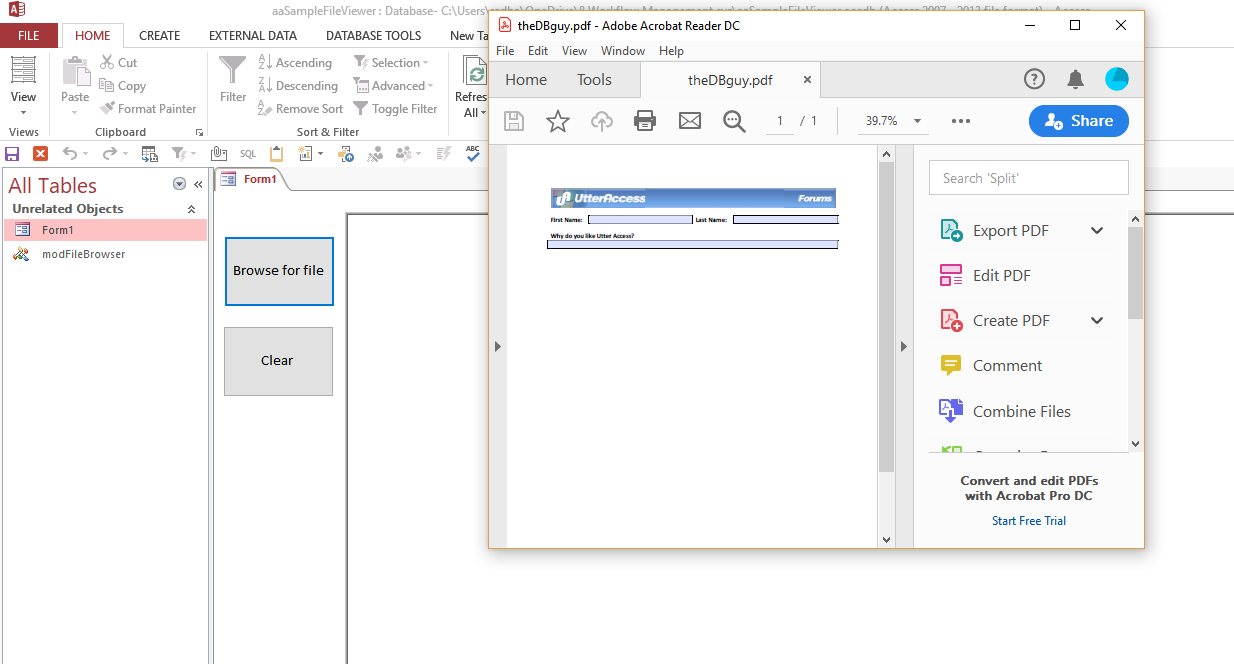Click the Browse for file button
Image resolution: width=1234 pixels, height=664 pixels.
[x=279, y=271]
